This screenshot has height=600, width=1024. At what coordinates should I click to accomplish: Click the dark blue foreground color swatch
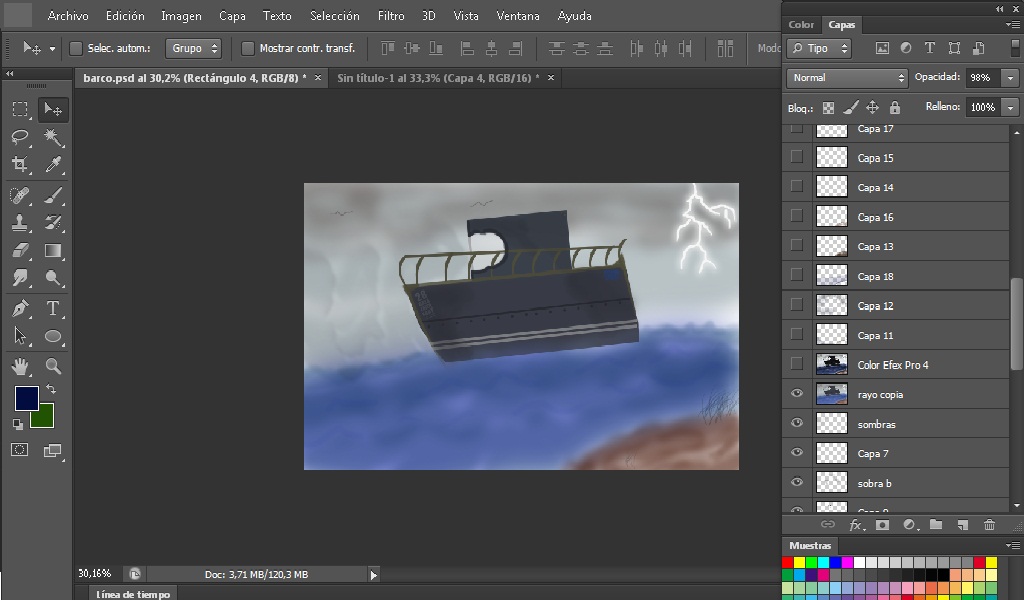tap(27, 398)
